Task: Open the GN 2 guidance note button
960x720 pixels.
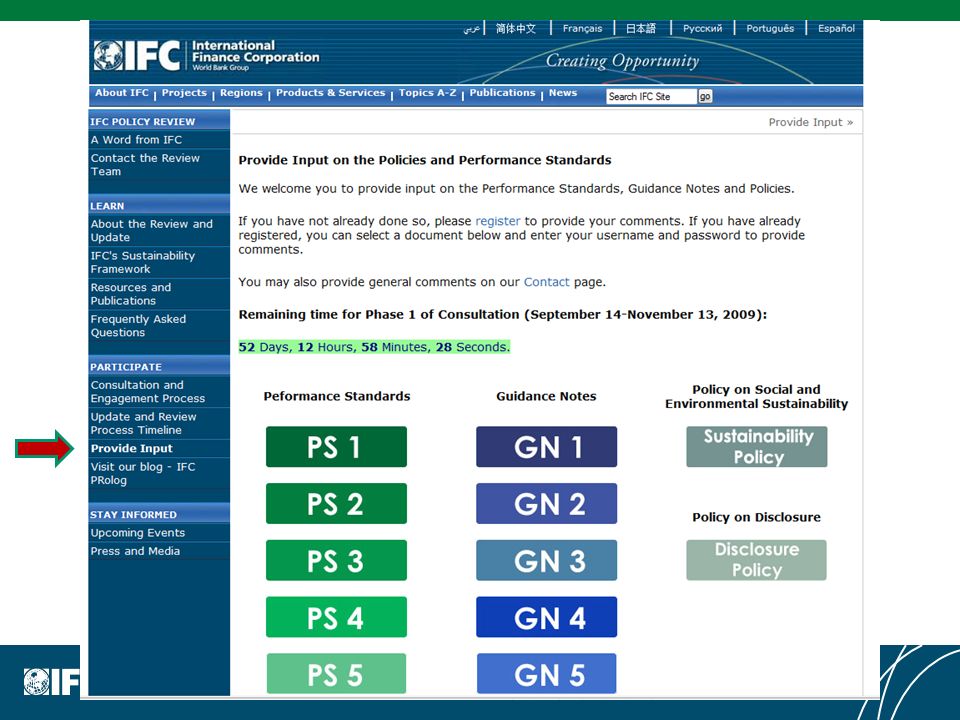Action: click(x=547, y=503)
